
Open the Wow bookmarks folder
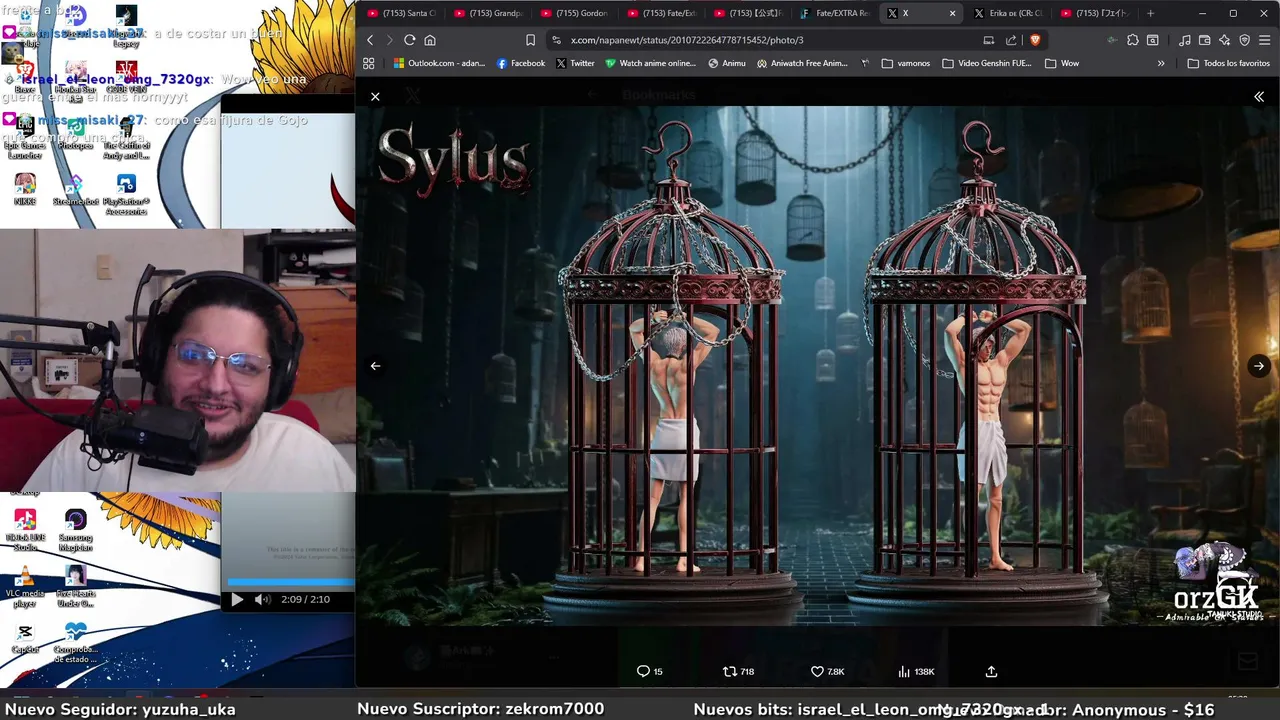click(x=1062, y=63)
